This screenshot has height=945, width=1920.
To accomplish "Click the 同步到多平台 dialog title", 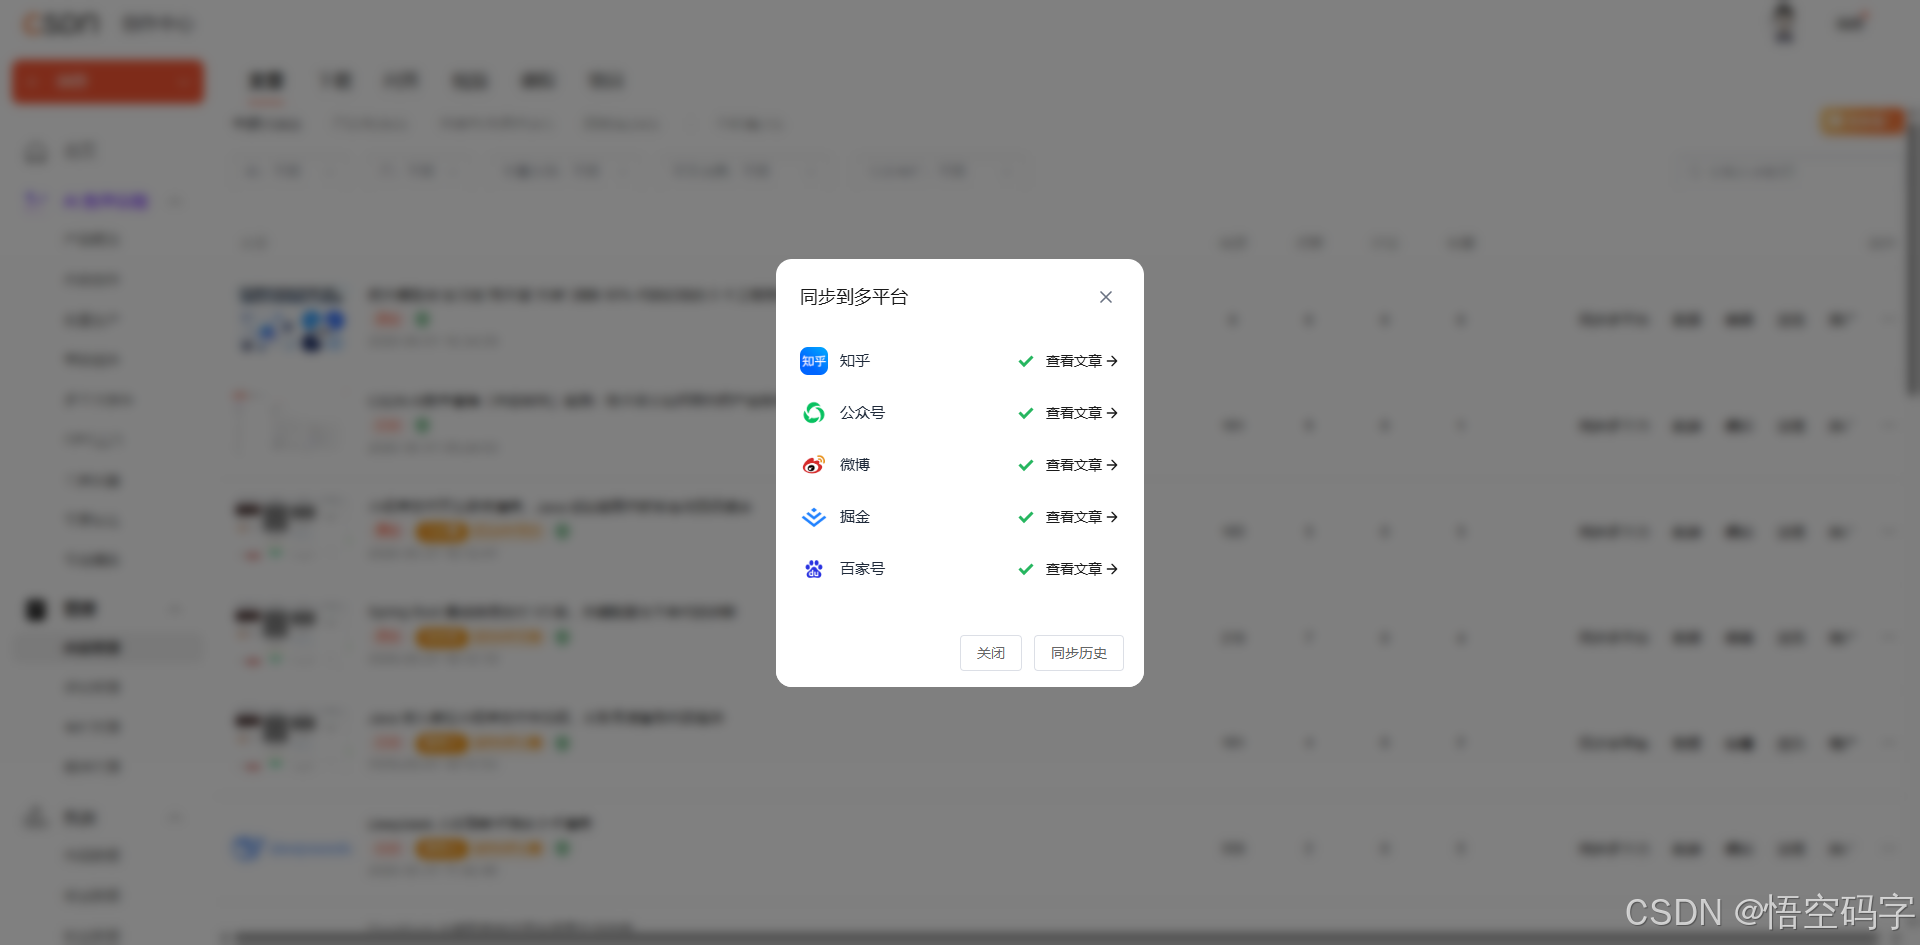I will [x=854, y=297].
